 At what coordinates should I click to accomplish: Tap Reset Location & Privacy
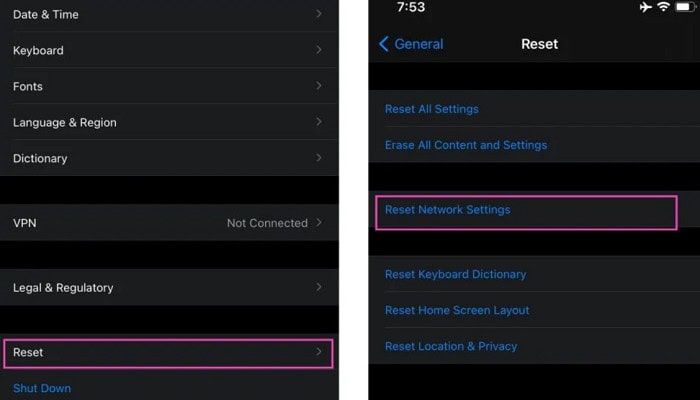[x=451, y=346]
